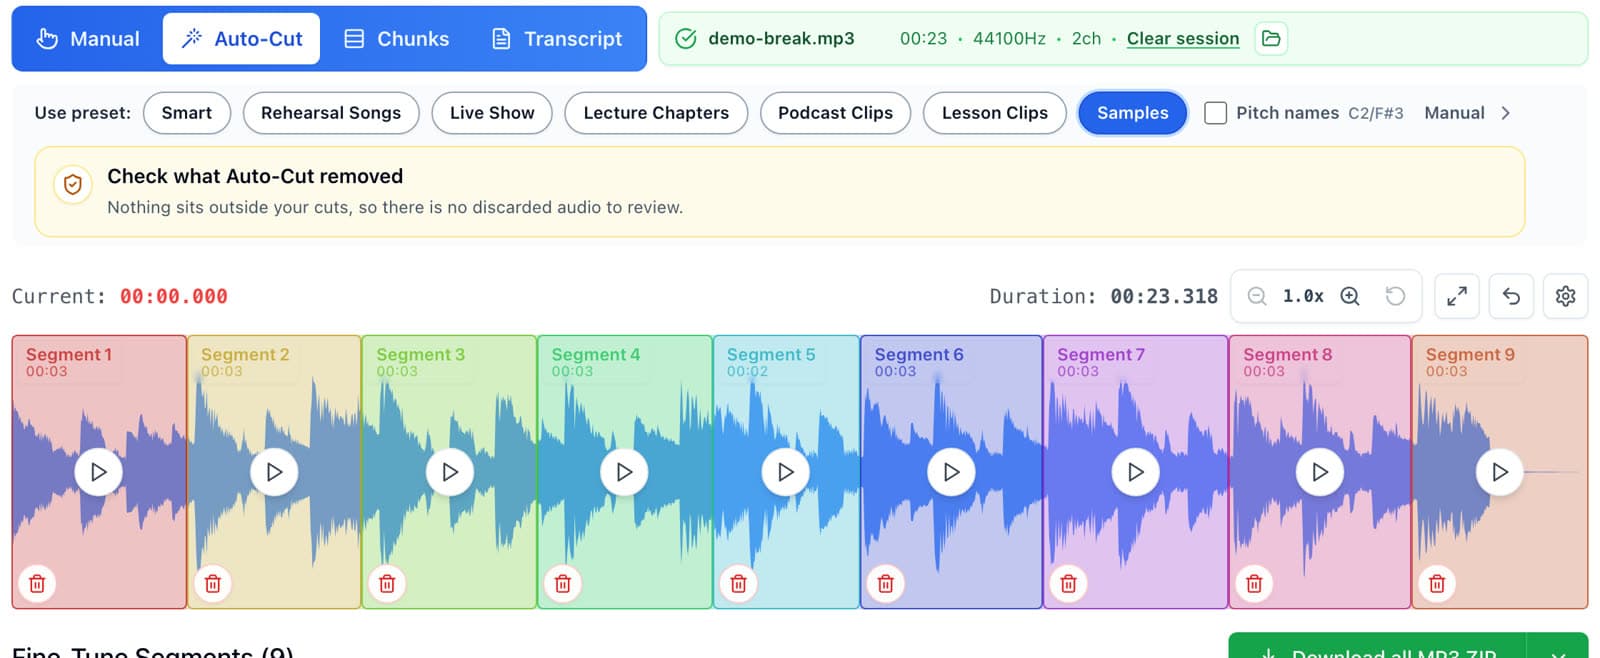Image resolution: width=1600 pixels, height=658 pixels.
Task: Apply the Smart preset
Action: (187, 113)
